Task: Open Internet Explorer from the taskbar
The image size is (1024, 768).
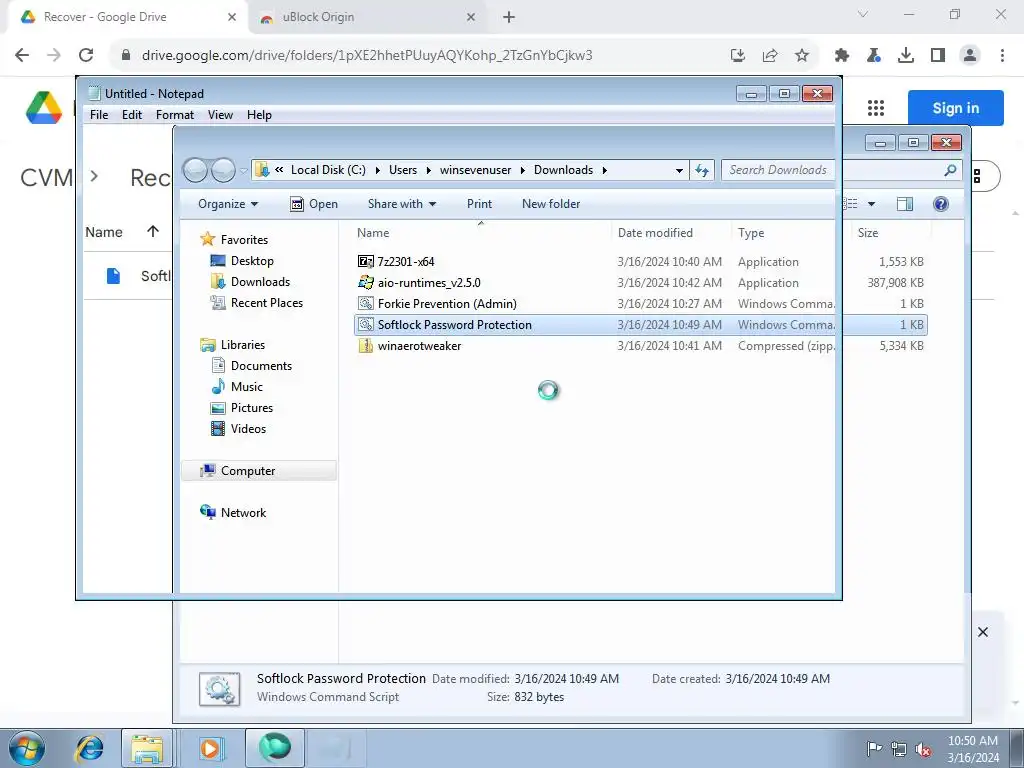Action: pyautogui.click(x=89, y=748)
